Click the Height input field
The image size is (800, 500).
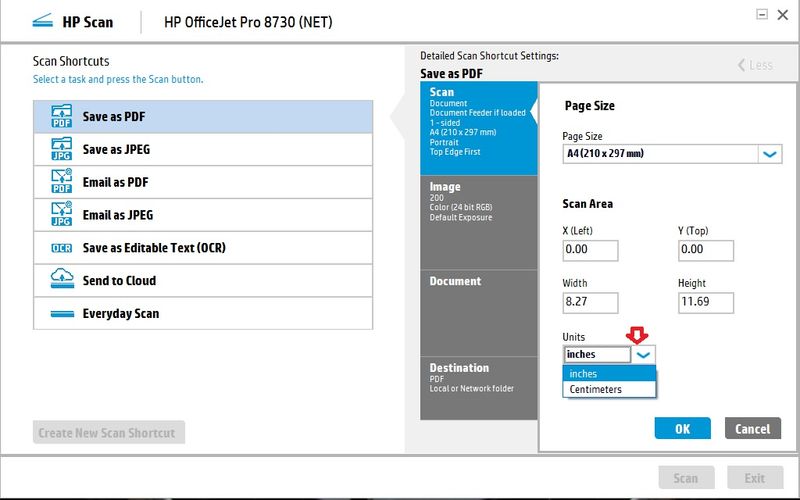coord(706,303)
